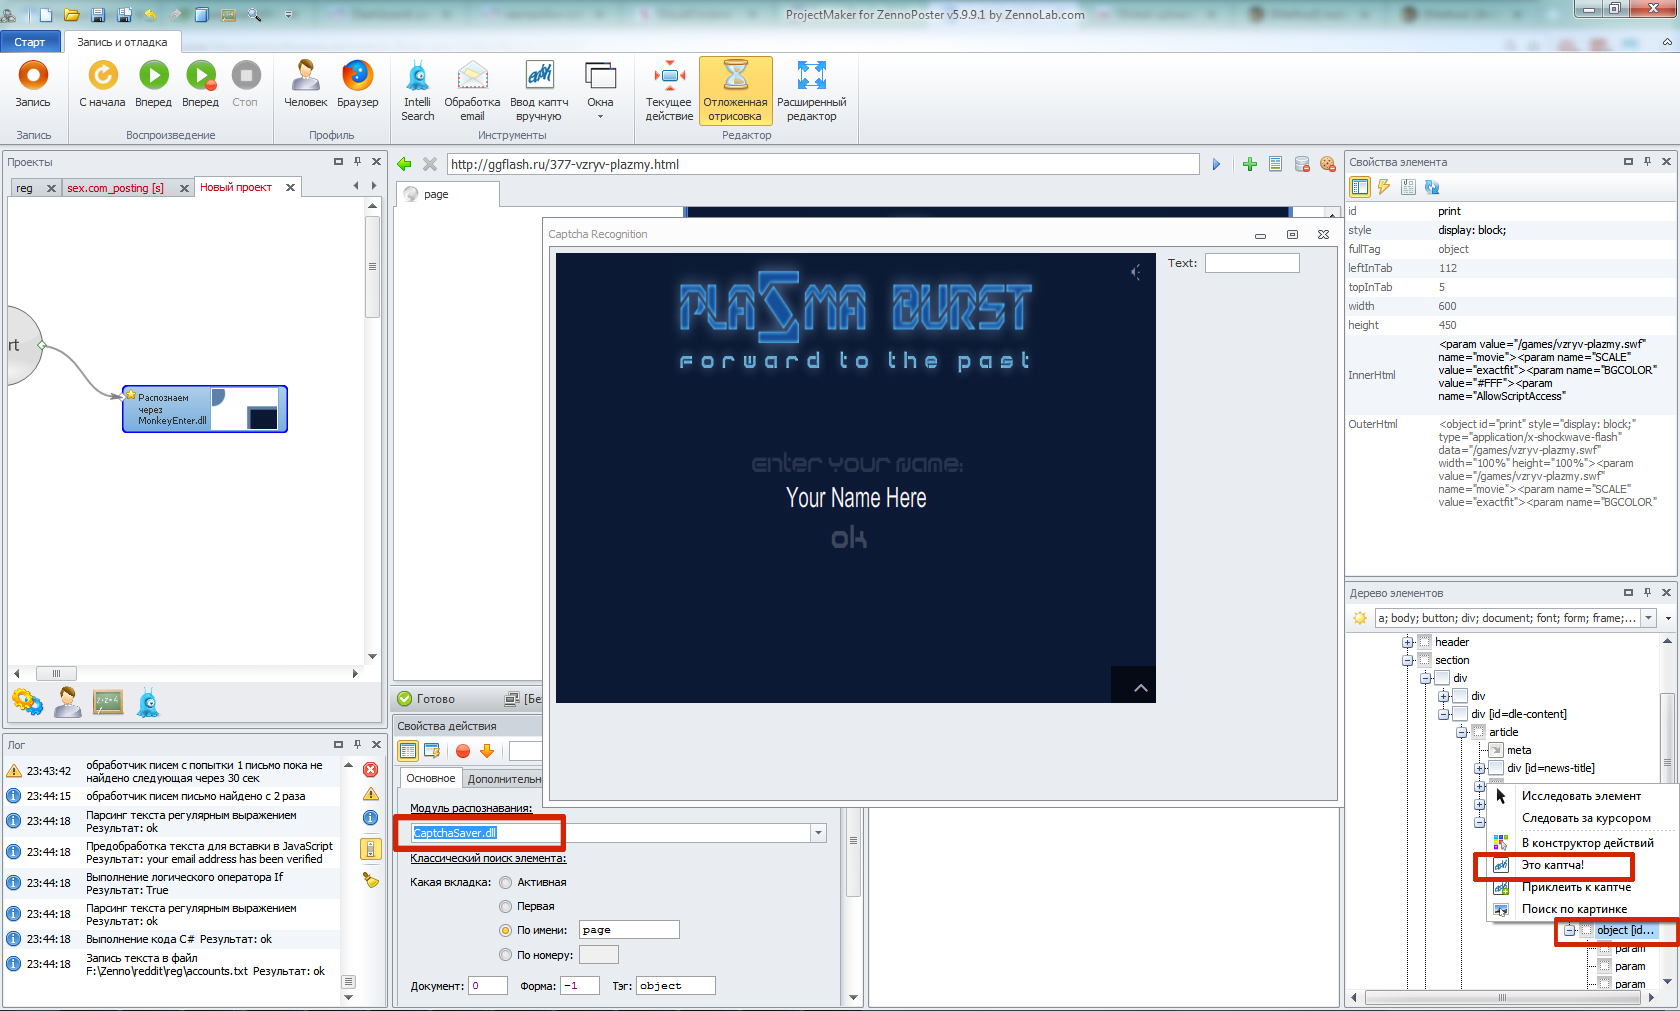Image resolution: width=1680 pixels, height=1011 pixels.
Task: Select the page browser tab
Action: click(448, 194)
